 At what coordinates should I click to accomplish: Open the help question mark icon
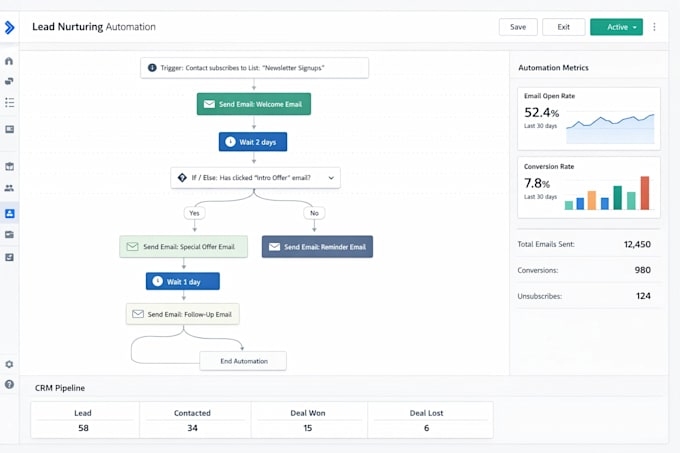click(9, 385)
